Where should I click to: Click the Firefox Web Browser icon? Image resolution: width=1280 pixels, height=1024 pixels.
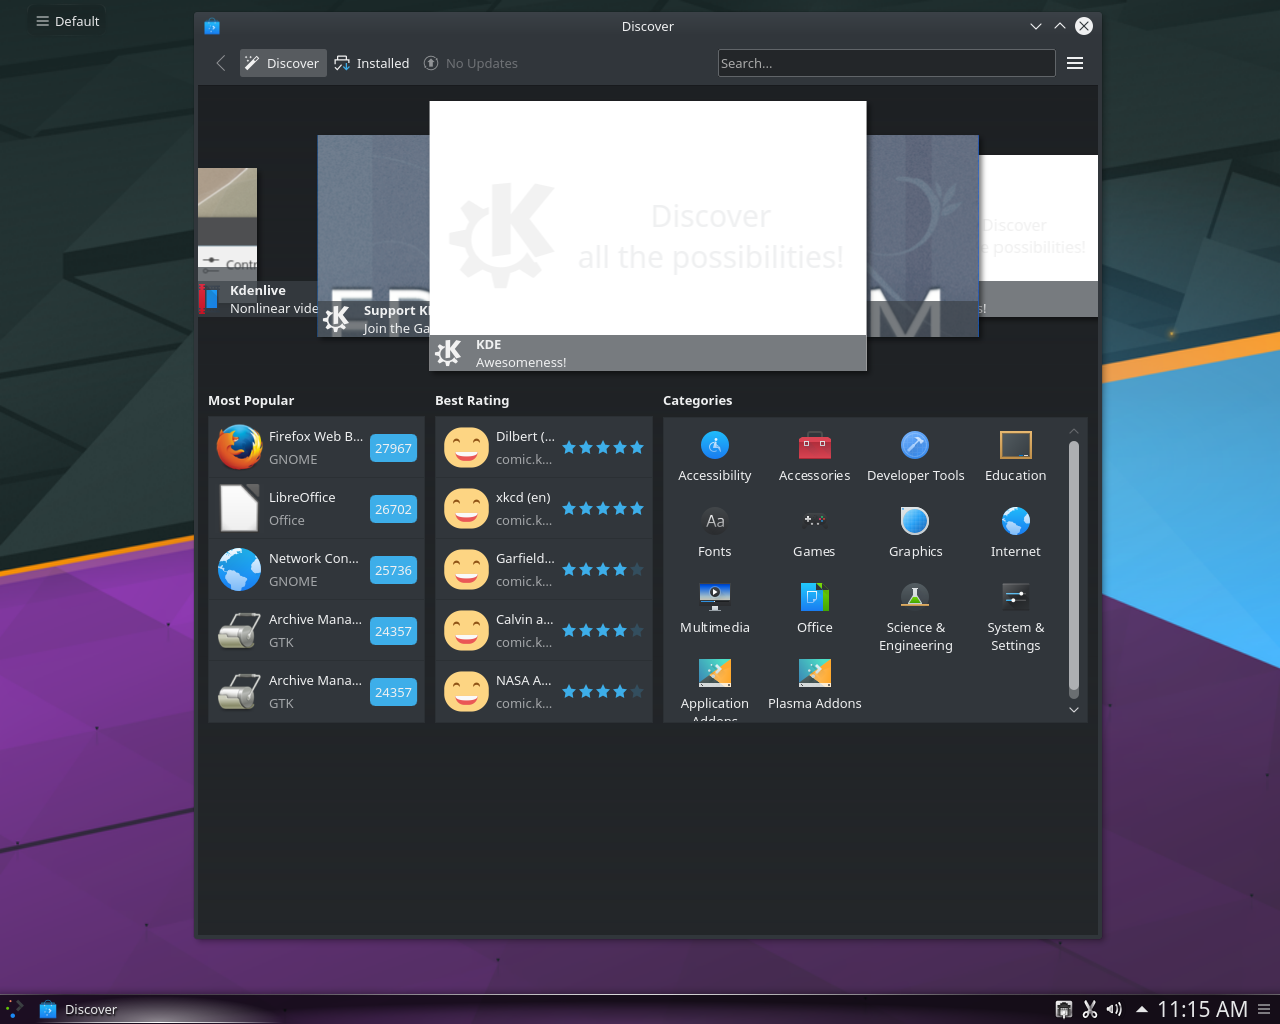(239, 448)
